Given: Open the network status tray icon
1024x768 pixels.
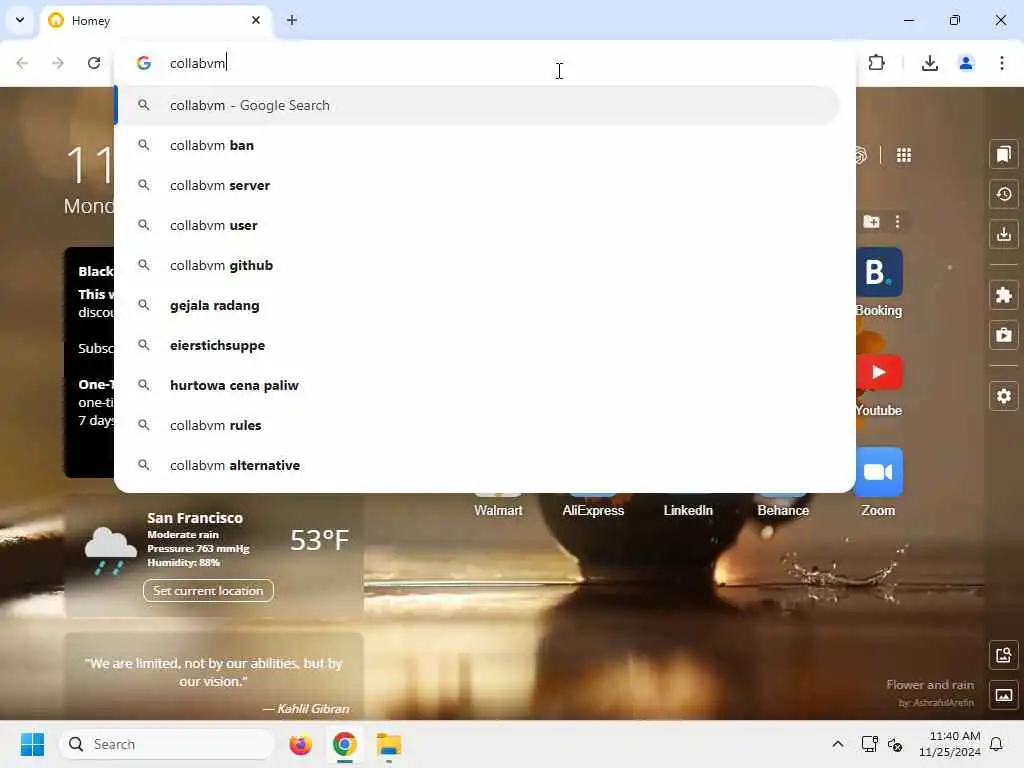Looking at the screenshot, I should (x=869, y=744).
